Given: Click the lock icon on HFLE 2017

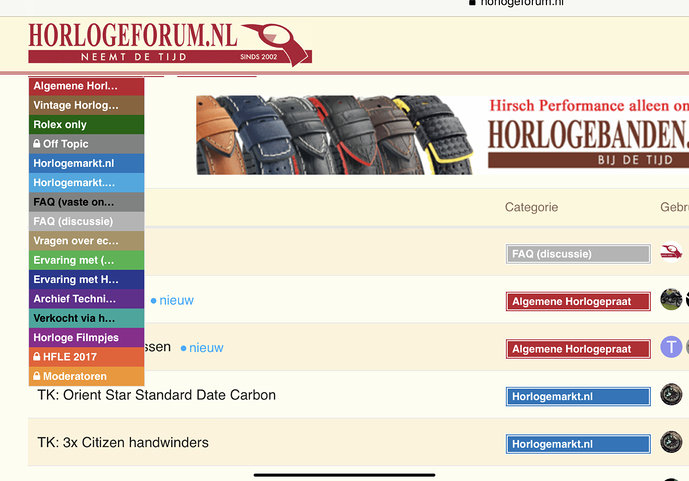Looking at the screenshot, I should point(37,356).
